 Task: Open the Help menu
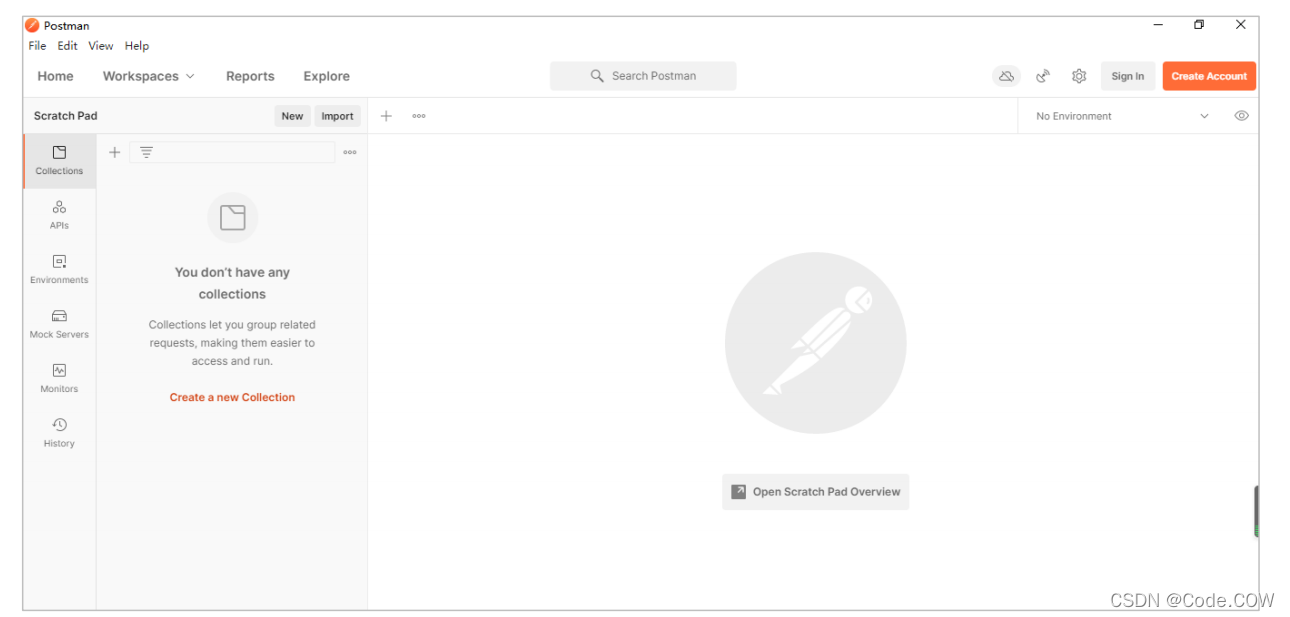(137, 46)
